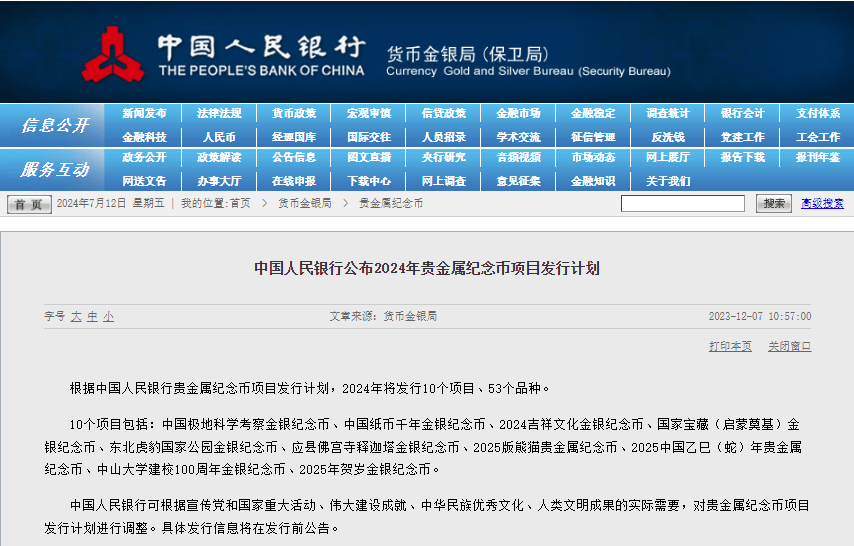This screenshot has width=854, height=546.
Task: Open 调查统计 menu item
Action: [x=668, y=113]
